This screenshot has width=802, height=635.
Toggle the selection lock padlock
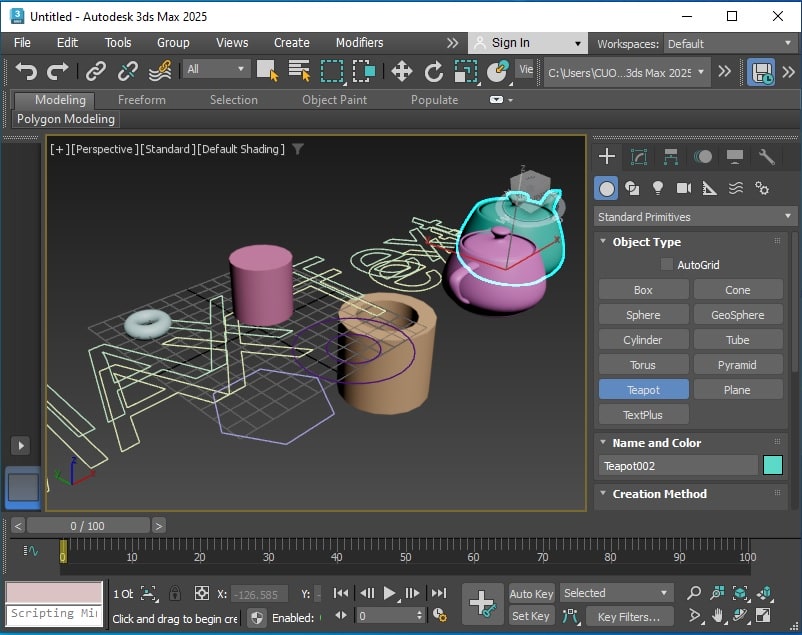coord(175,594)
